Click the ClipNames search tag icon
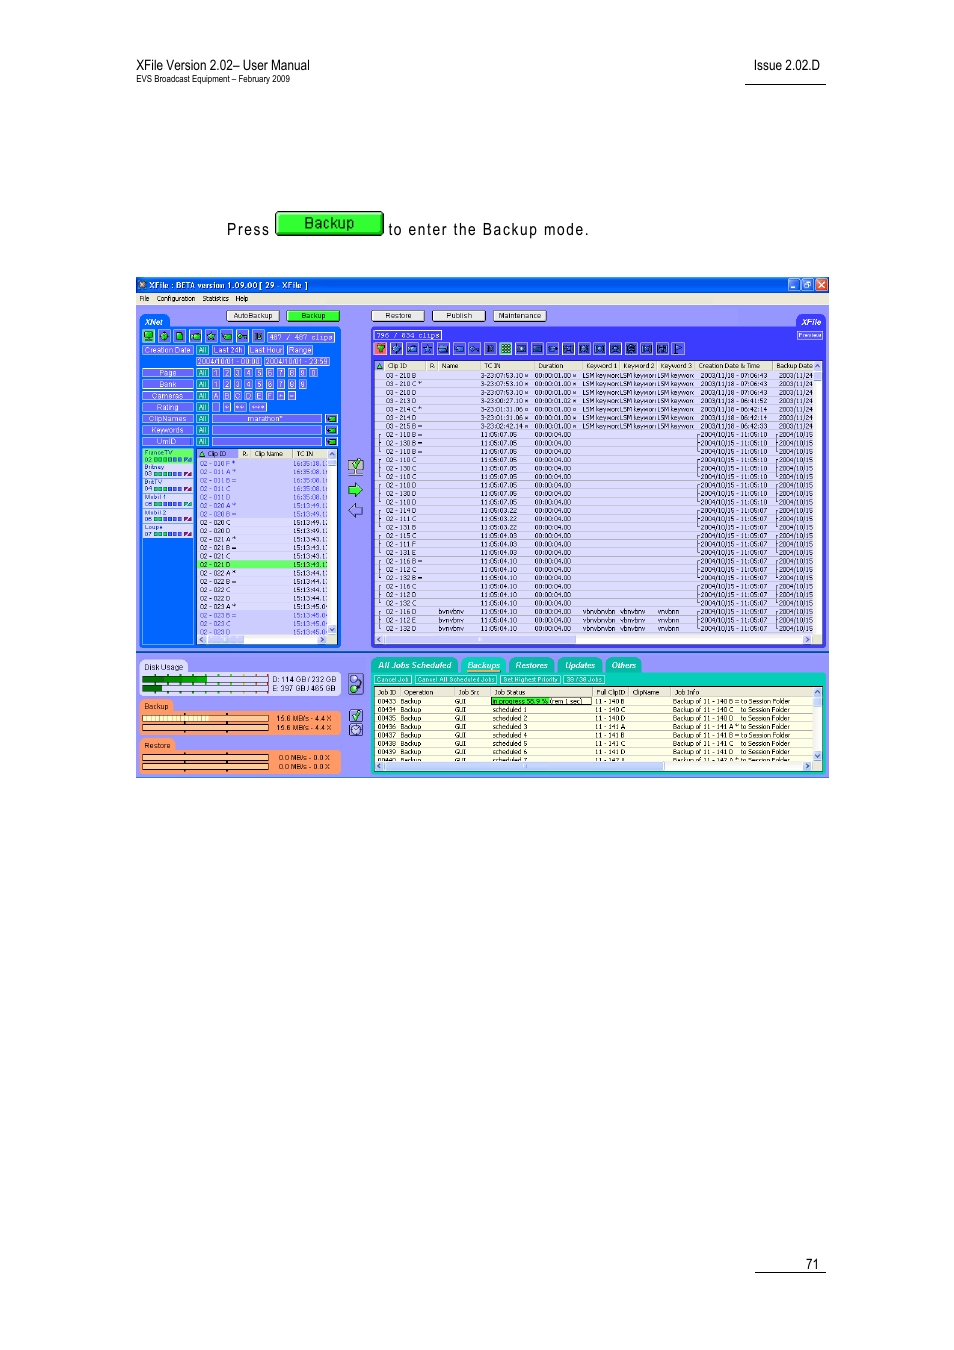Viewport: 954px width, 1350px height. (x=331, y=419)
